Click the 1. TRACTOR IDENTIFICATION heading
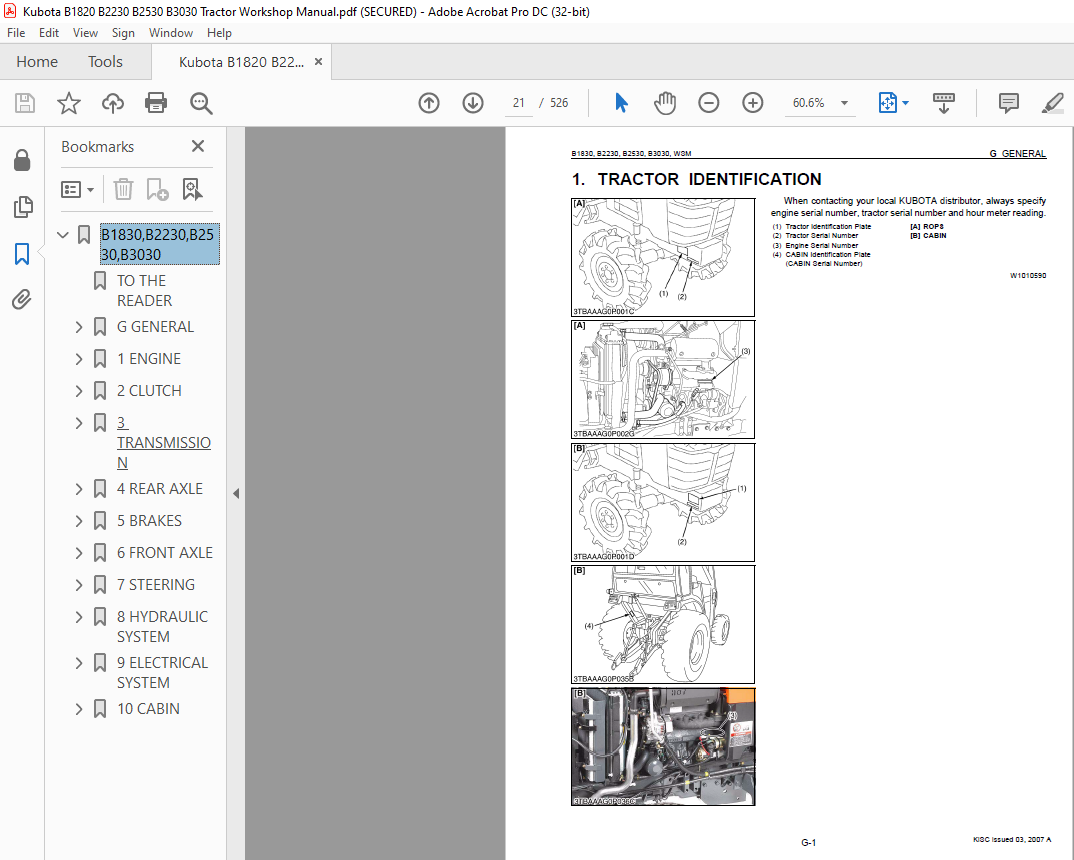The height and width of the screenshot is (860, 1074). [697, 179]
